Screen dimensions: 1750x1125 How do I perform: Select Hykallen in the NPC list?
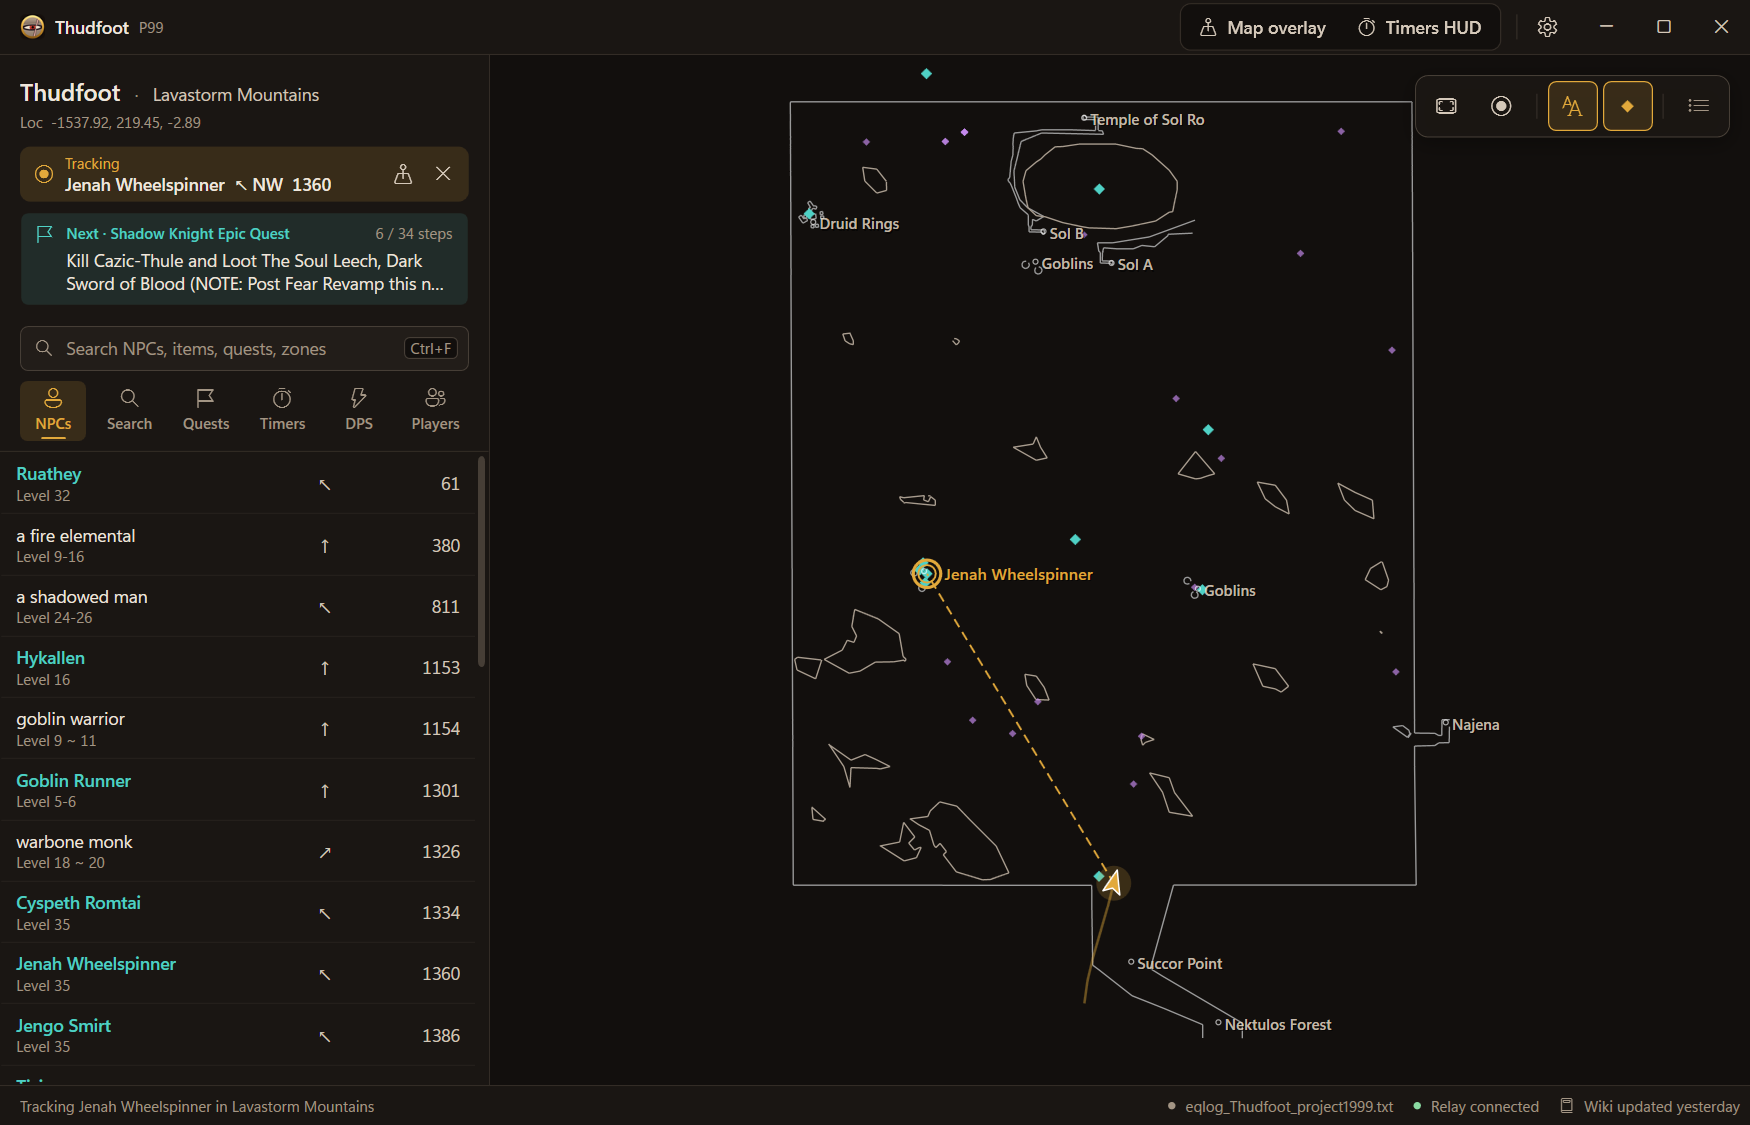tap(238, 668)
